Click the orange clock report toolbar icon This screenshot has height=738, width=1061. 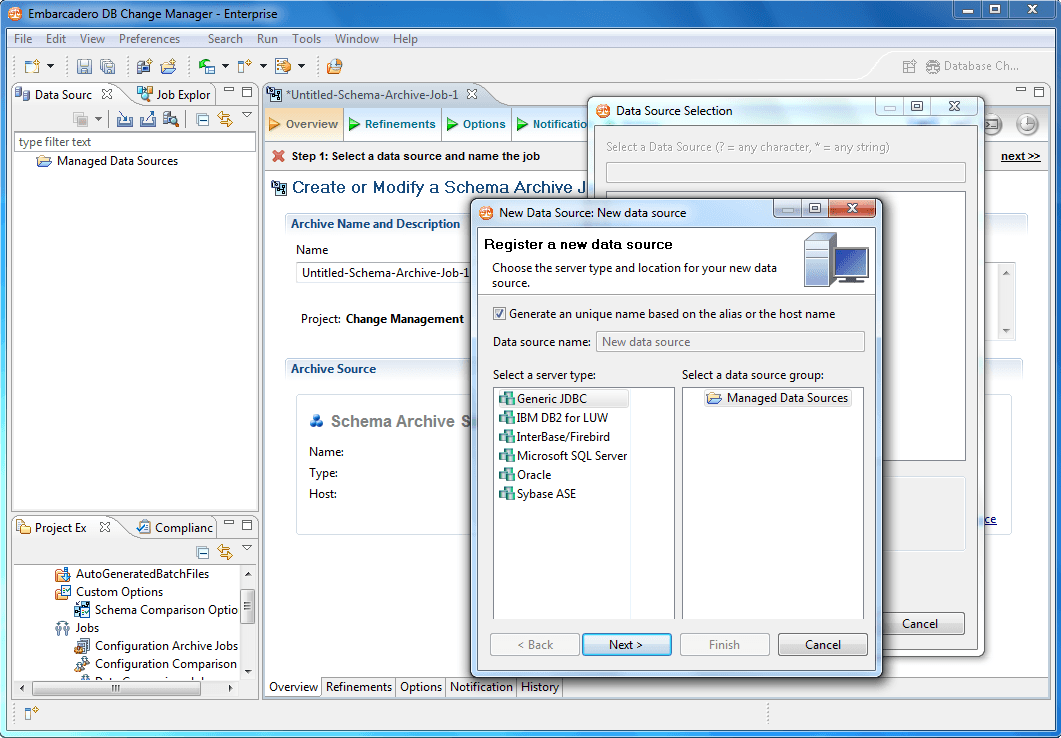(334, 66)
